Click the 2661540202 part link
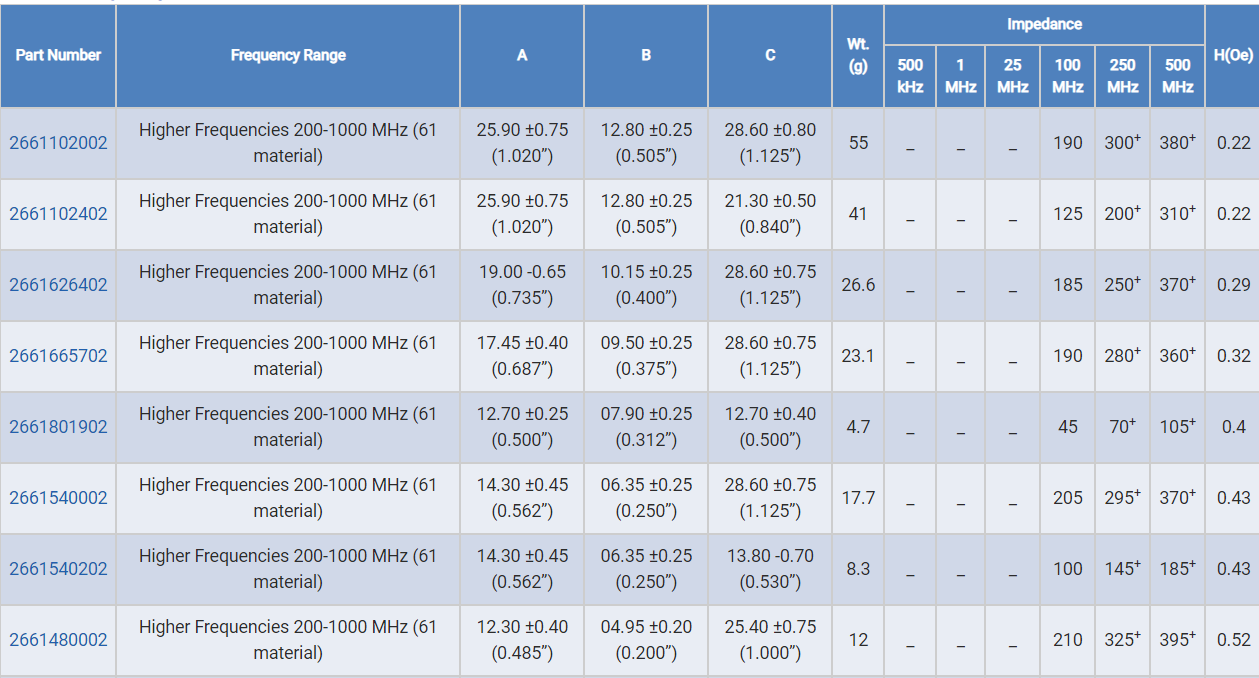This screenshot has height=678, width=1259. pos(58,569)
